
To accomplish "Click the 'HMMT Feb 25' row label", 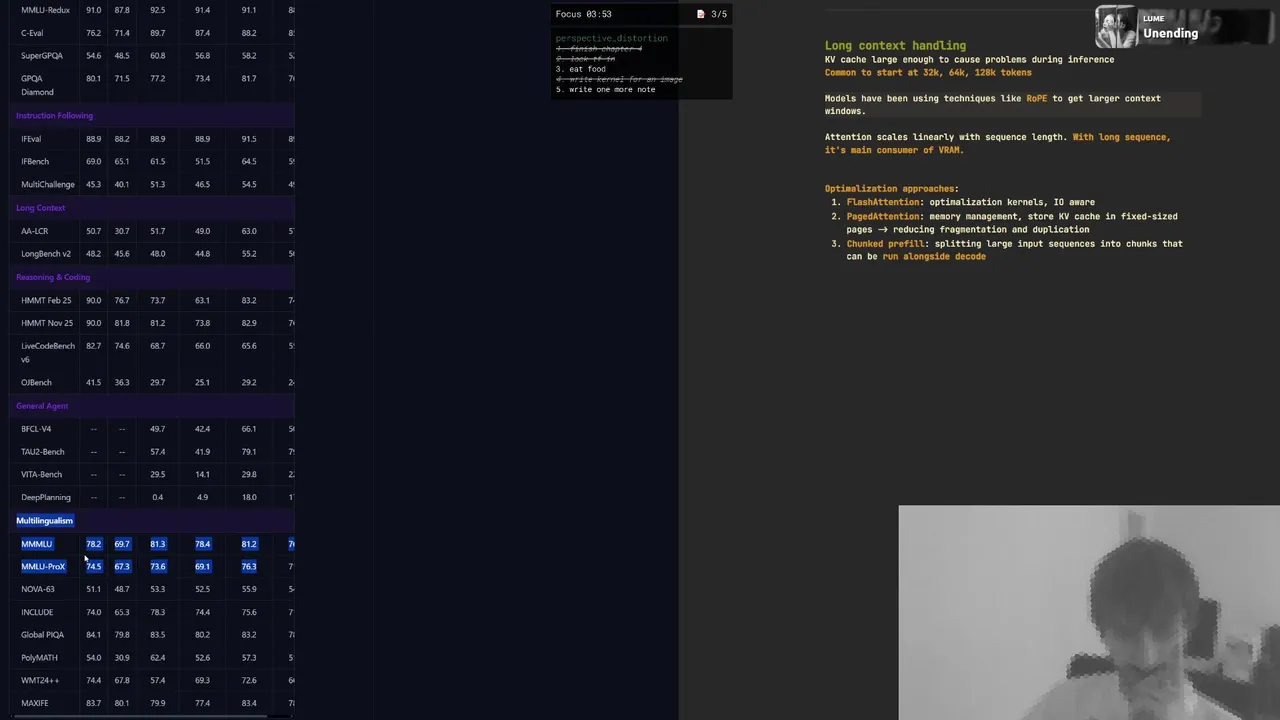I will click(46, 300).
